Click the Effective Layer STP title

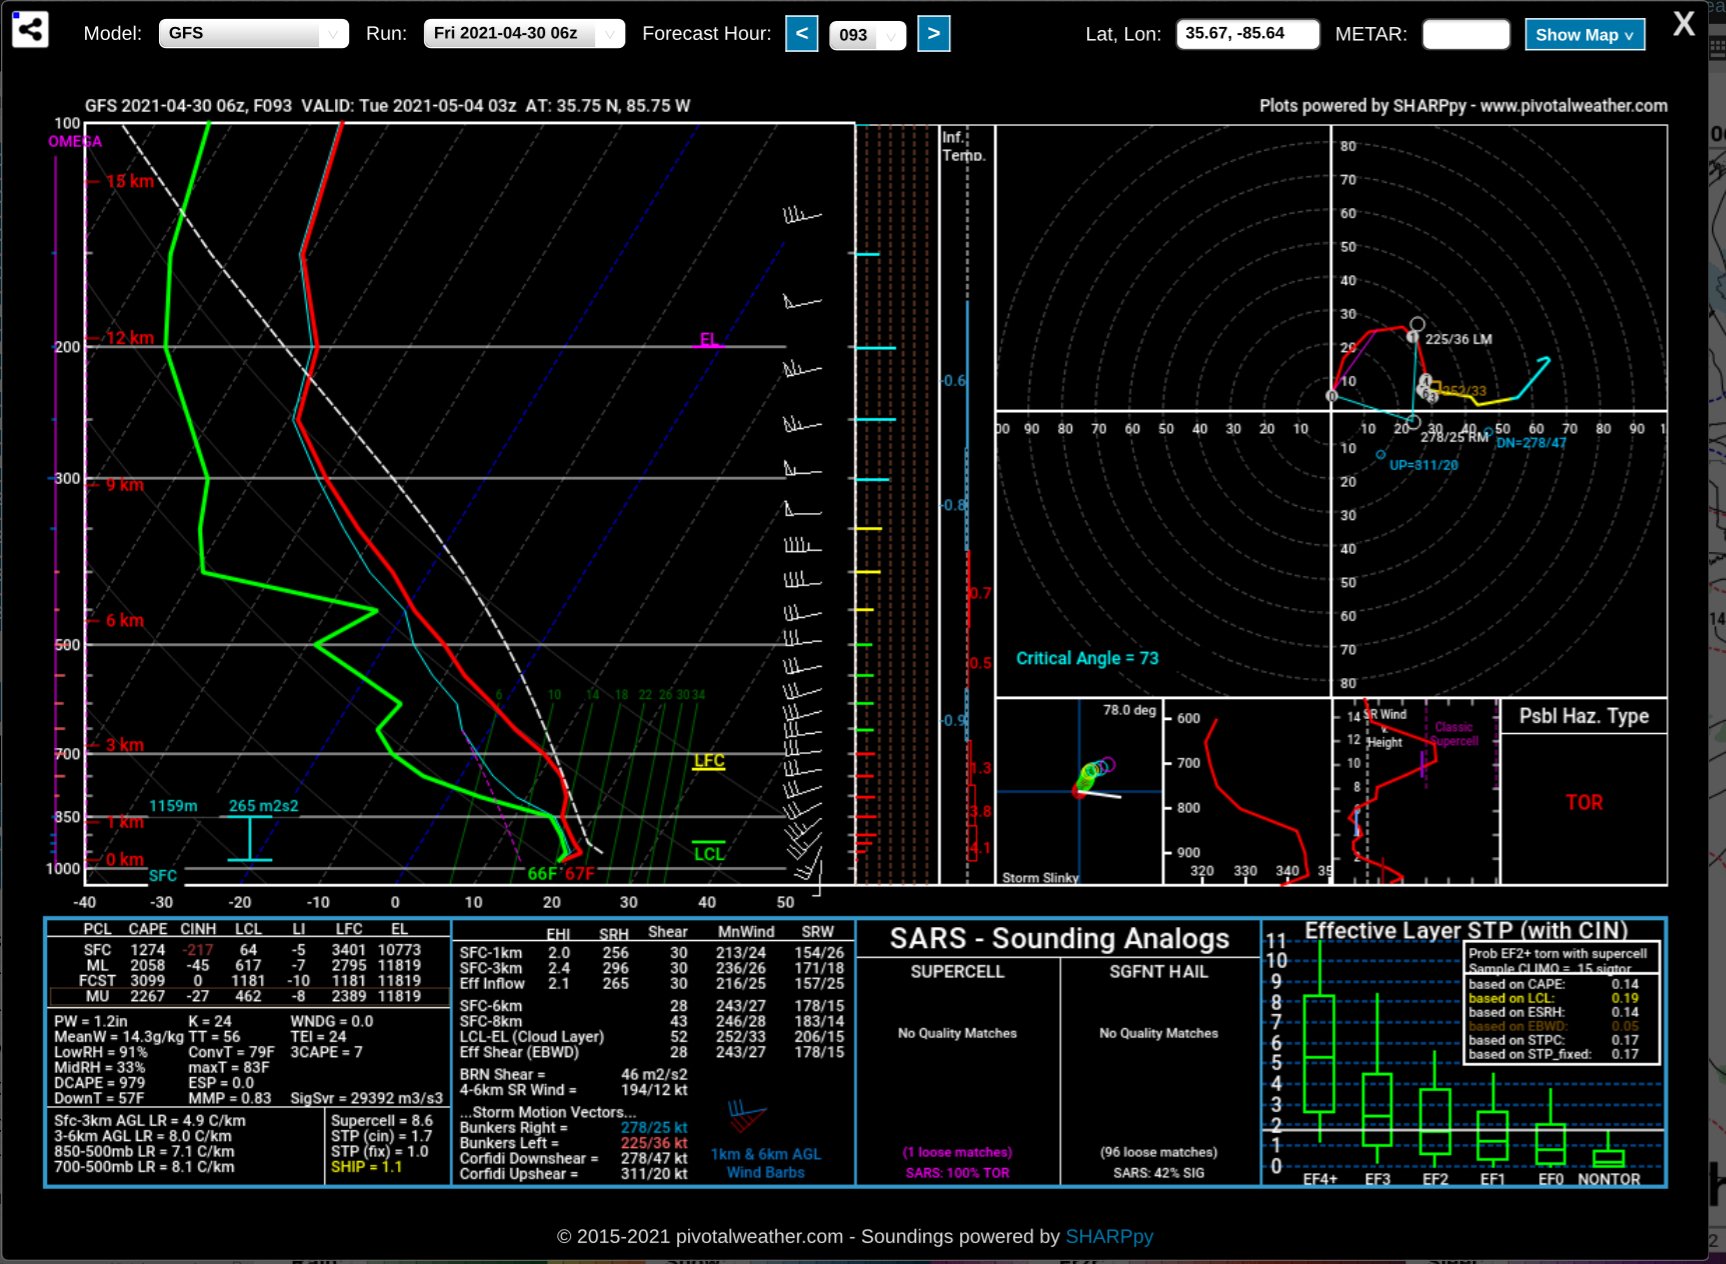point(1466,930)
